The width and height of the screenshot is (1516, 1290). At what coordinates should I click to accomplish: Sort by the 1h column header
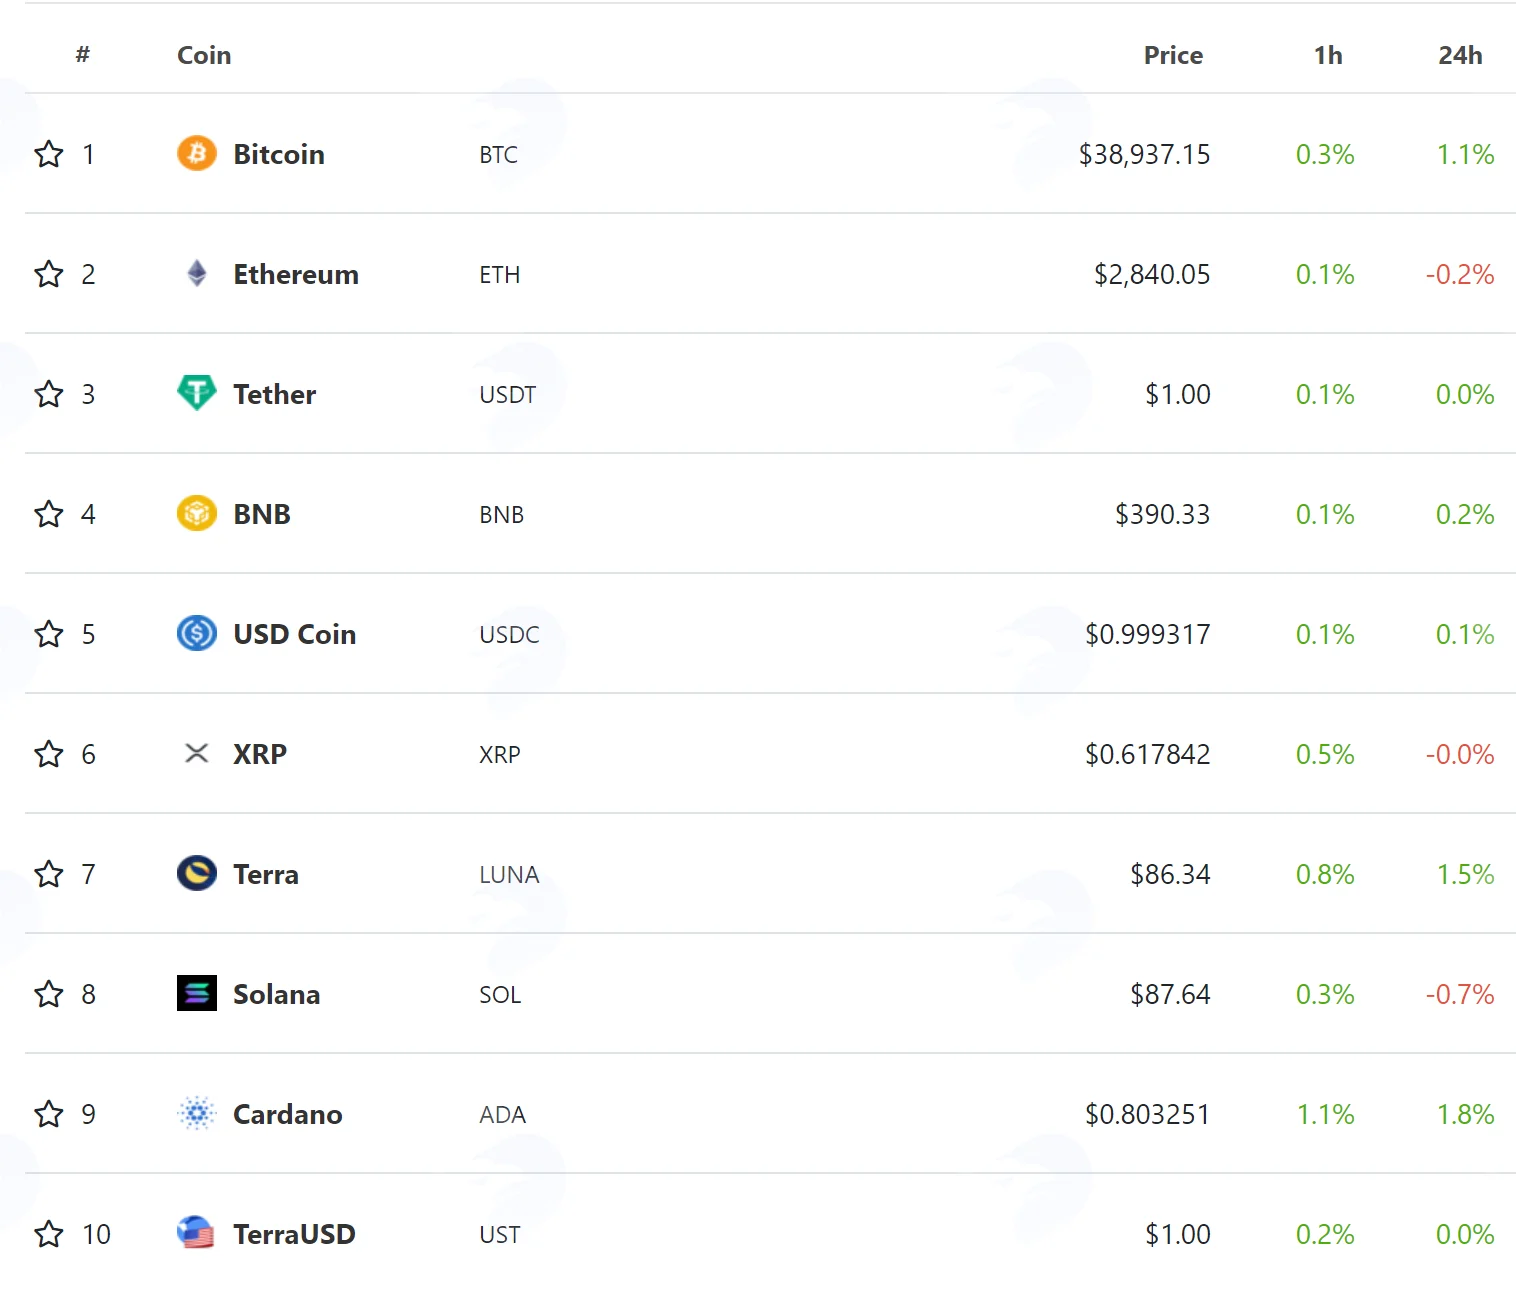pyautogui.click(x=1328, y=55)
